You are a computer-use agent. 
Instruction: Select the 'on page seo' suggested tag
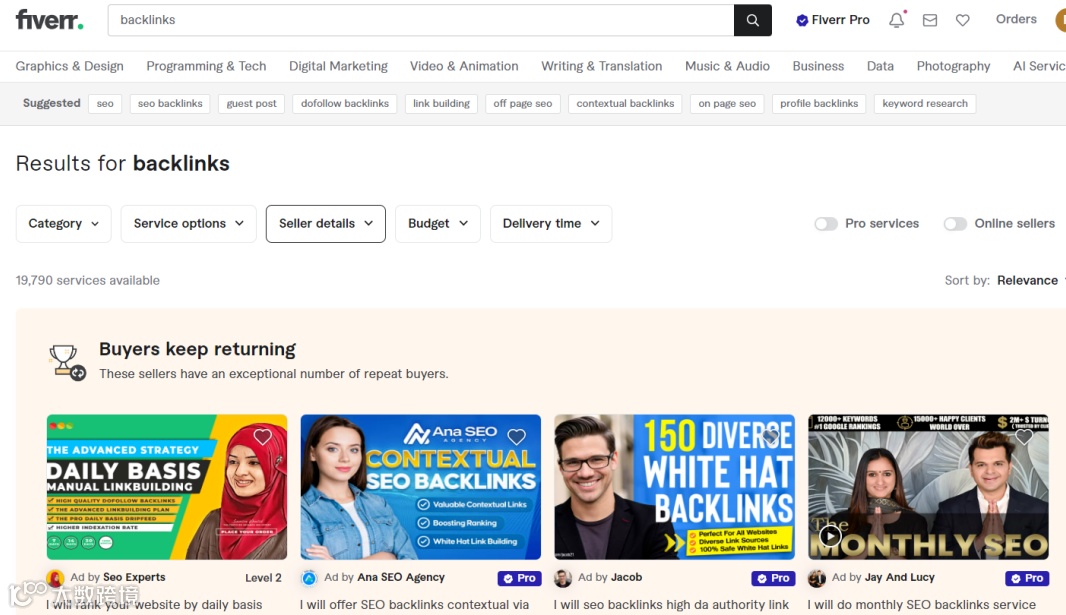click(727, 103)
